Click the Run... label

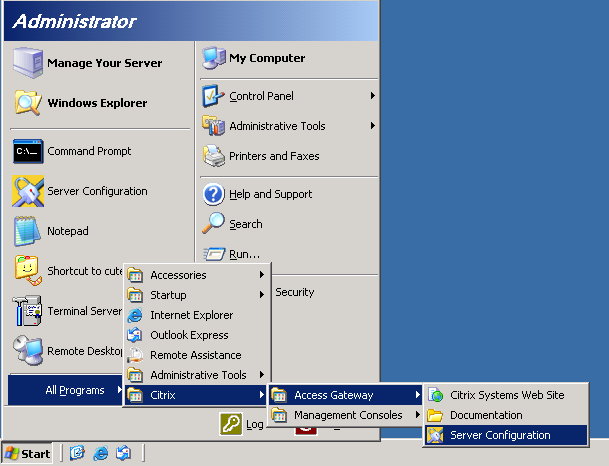pyautogui.click(x=244, y=254)
